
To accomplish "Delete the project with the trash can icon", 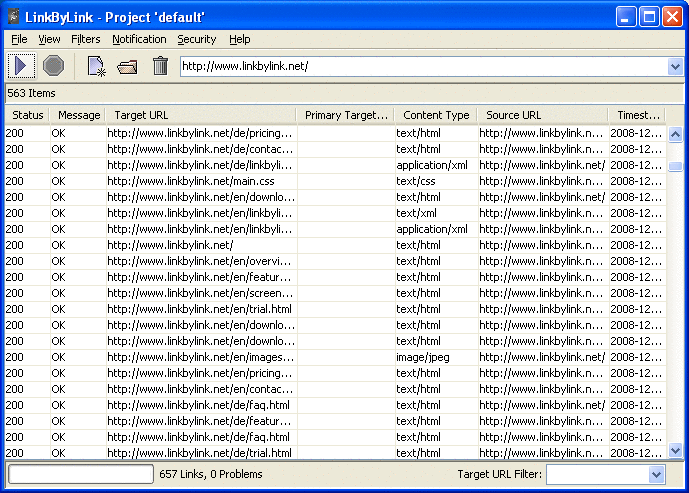I will click(160, 66).
